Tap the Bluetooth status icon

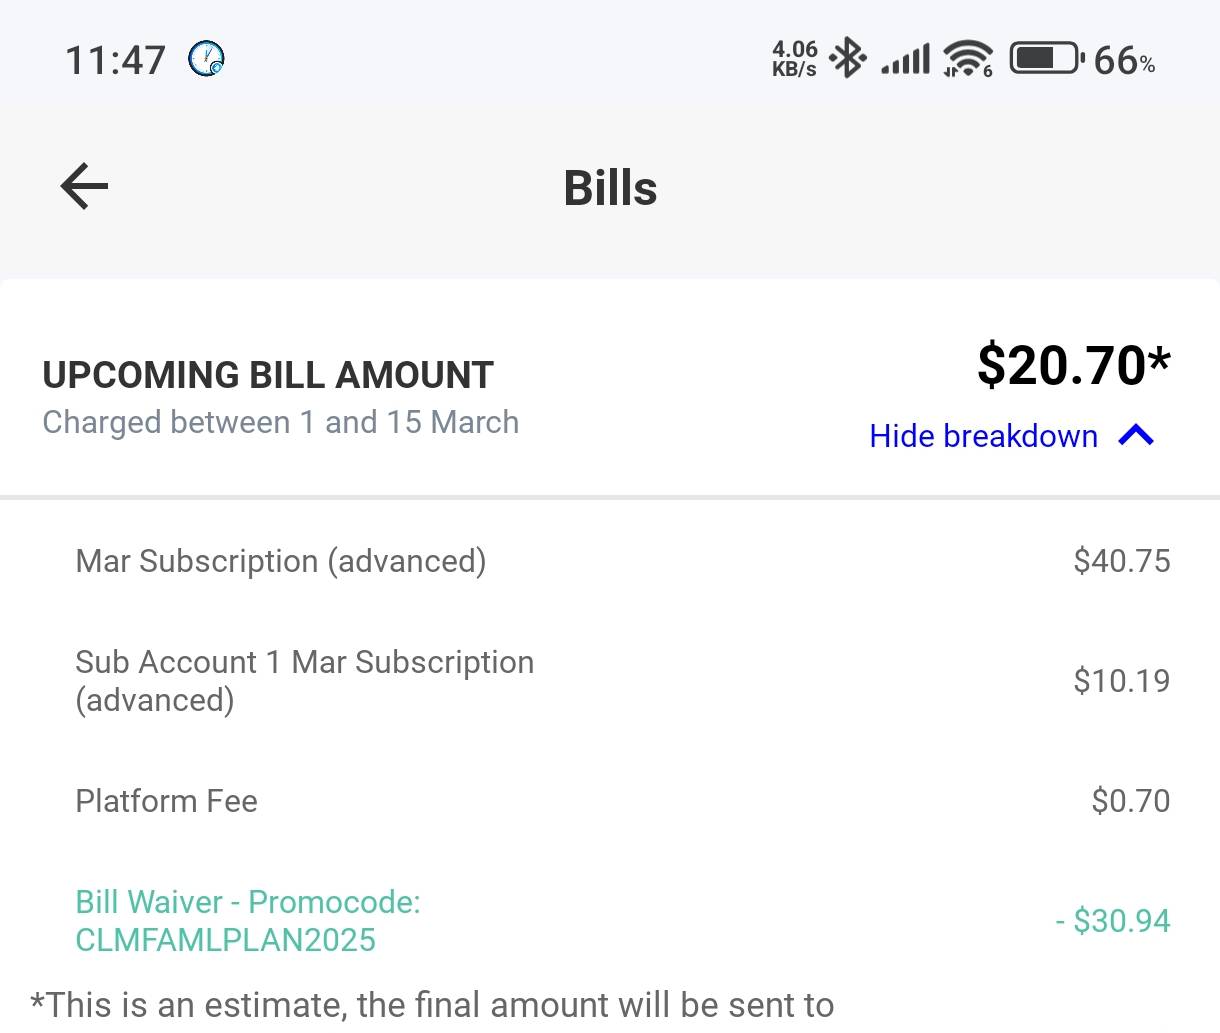848,58
